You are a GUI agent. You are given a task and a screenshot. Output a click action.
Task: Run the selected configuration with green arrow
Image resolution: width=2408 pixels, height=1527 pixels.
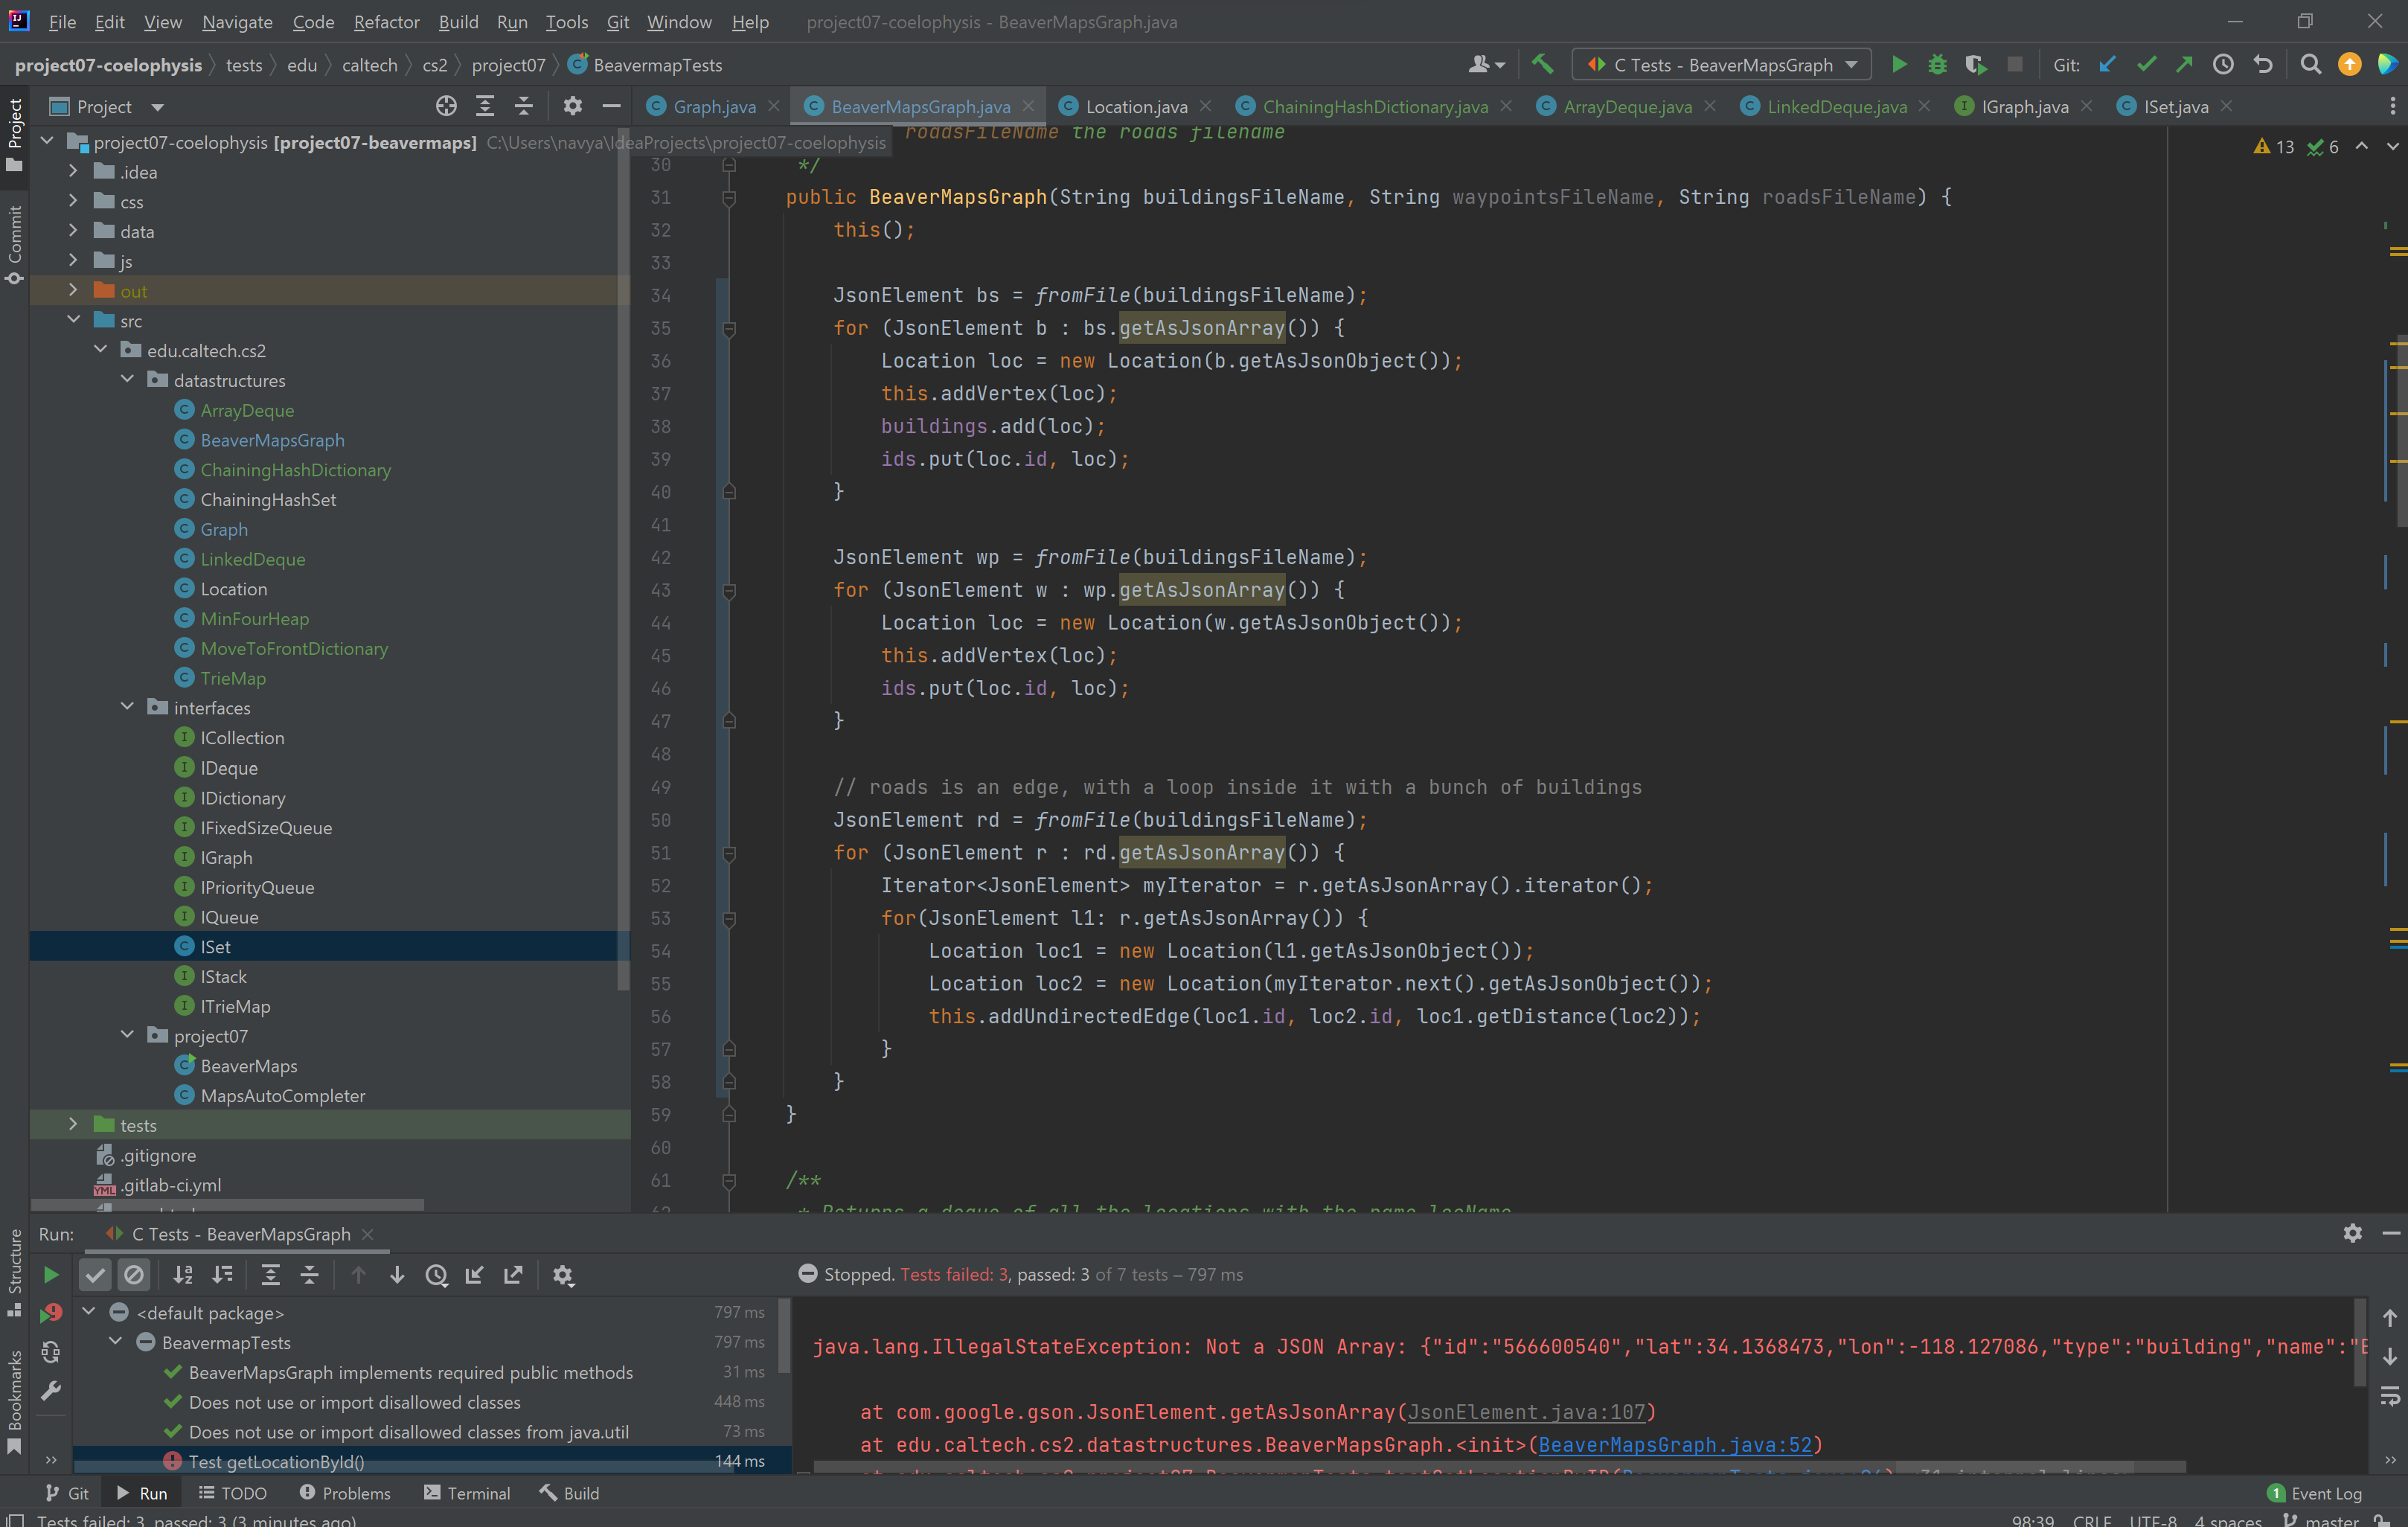click(x=1898, y=65)
